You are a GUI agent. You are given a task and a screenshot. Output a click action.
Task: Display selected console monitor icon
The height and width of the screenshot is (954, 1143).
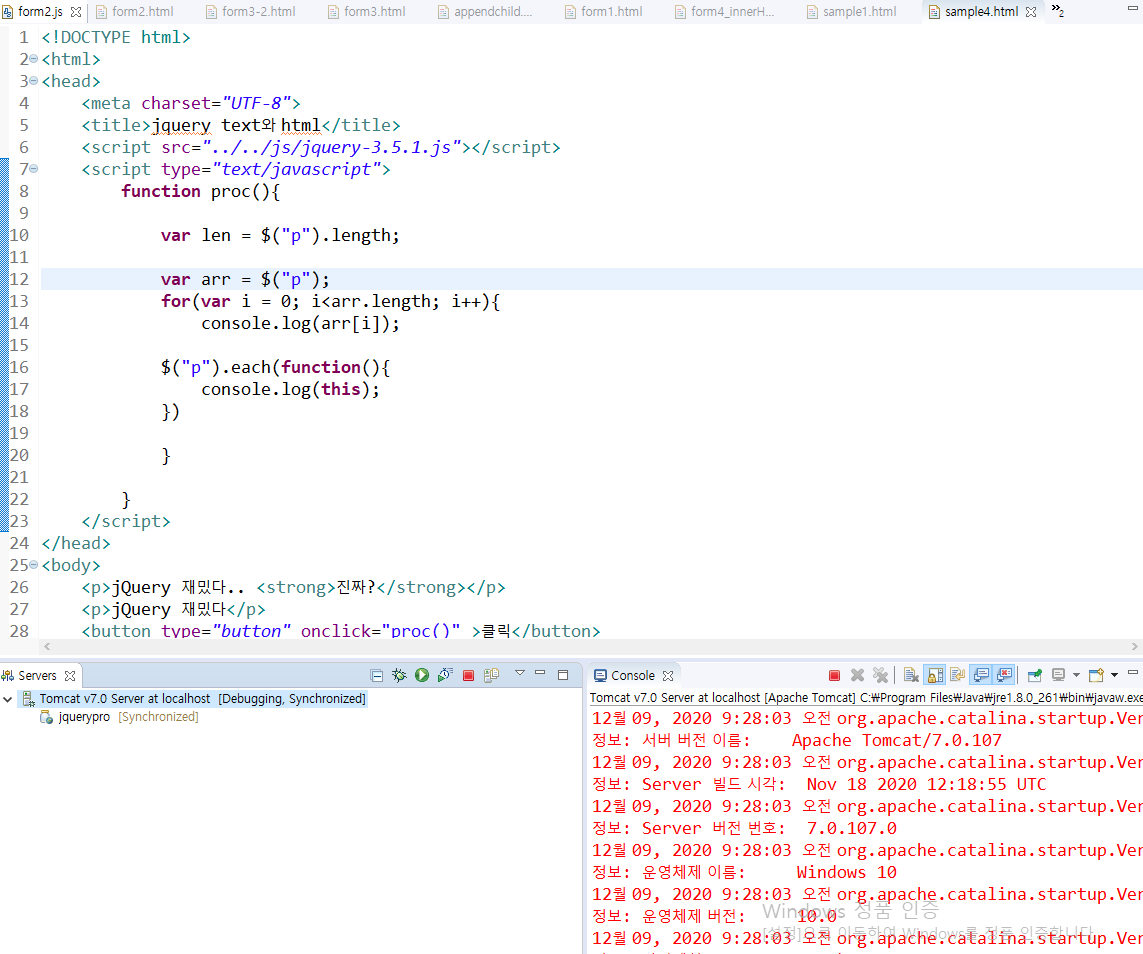tap(1058, 676)
